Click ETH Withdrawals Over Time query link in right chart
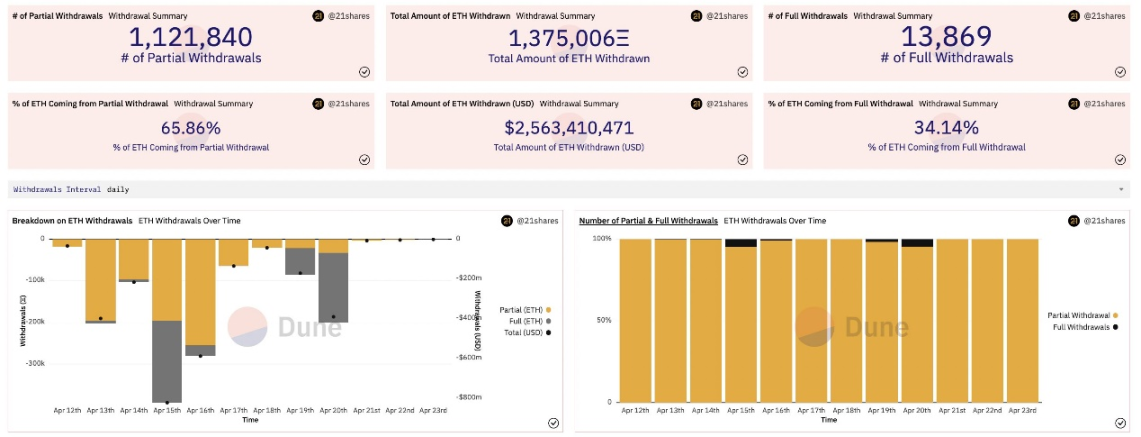This screenshot has height=437, width=1141. (775, 220)
